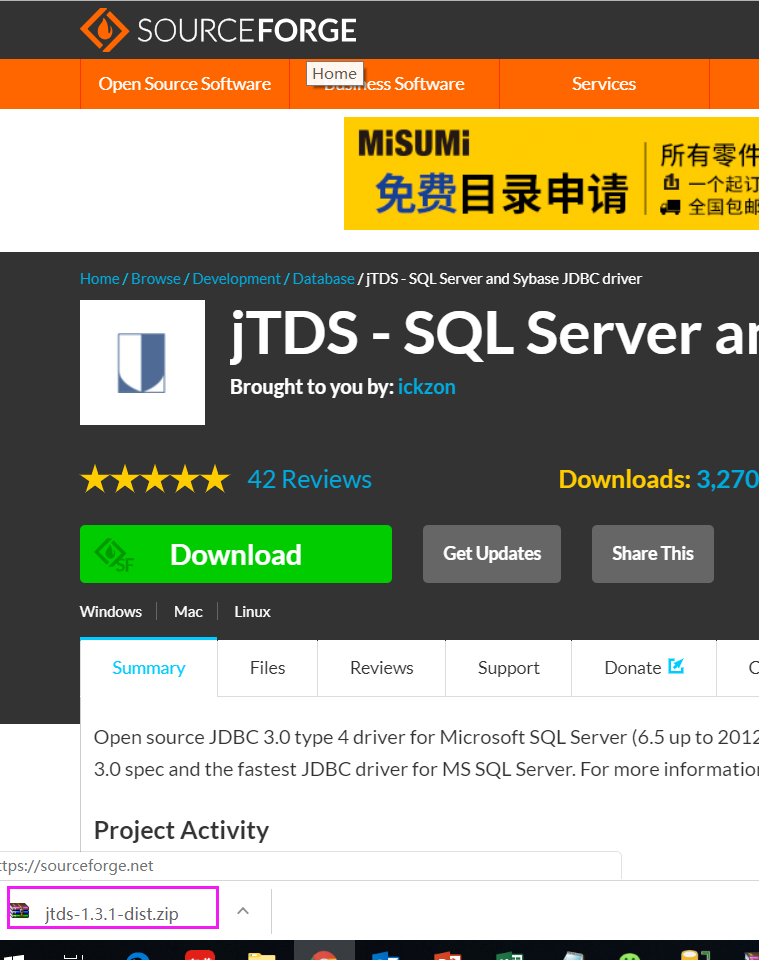Switch to the Support tab
The image size is (759, 960).
coord(509,668)
